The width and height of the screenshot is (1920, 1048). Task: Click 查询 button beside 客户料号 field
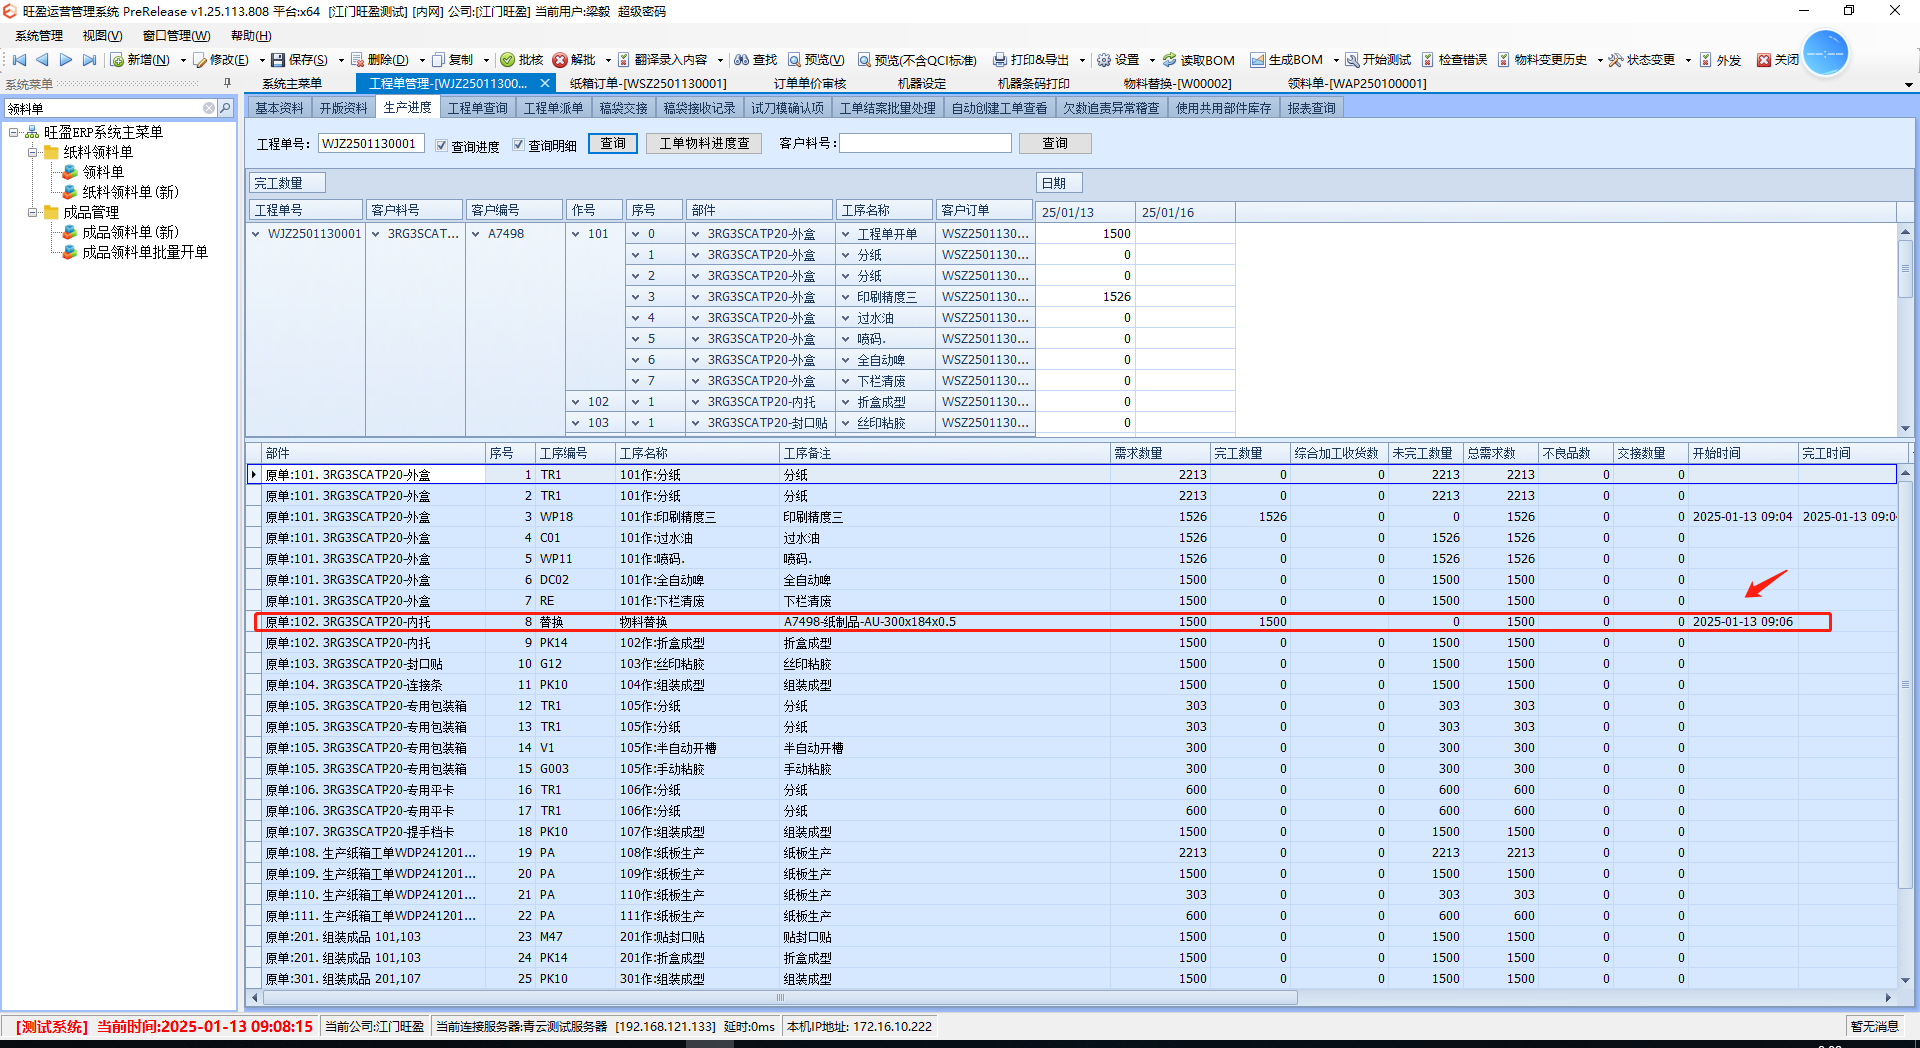pos(1055,144)
